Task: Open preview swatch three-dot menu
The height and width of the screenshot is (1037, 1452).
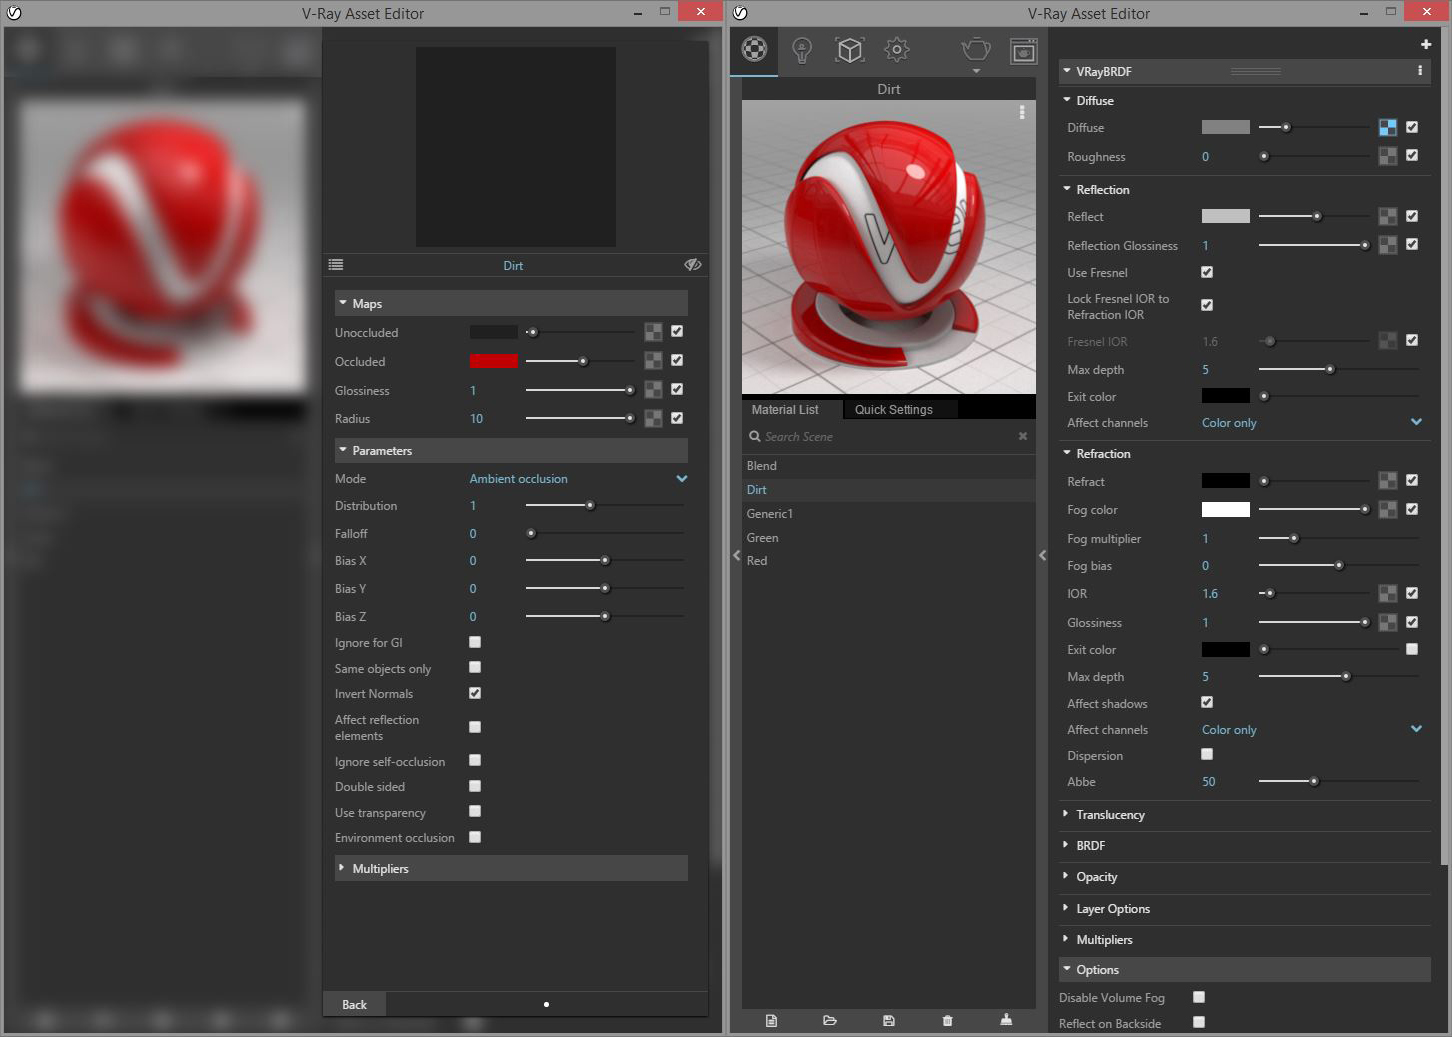Action: point(1021,112)
